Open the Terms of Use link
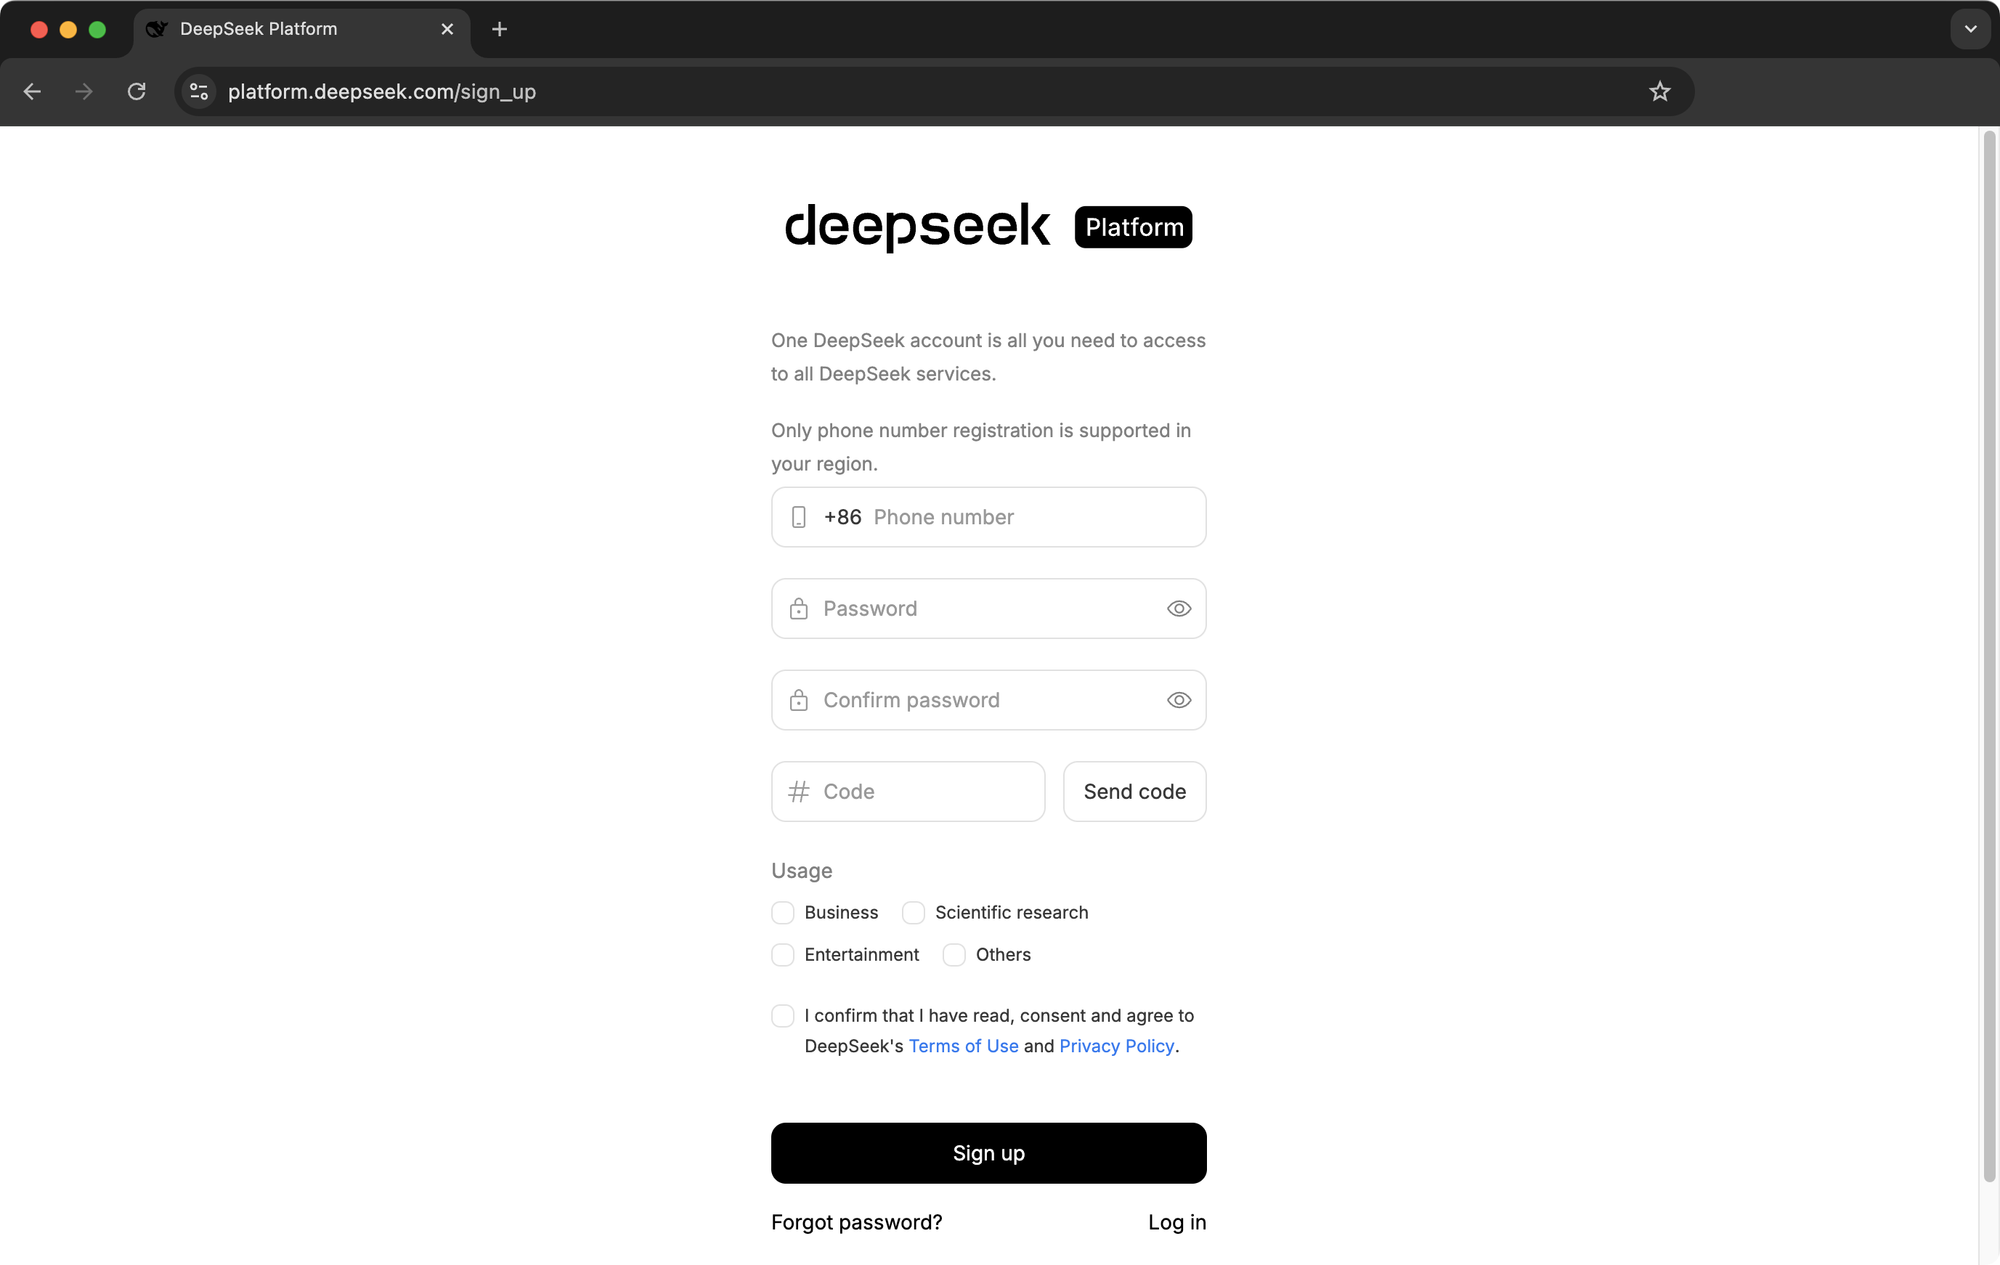Screen dimensions: 2000x1265 click(x=963, y=1046)
